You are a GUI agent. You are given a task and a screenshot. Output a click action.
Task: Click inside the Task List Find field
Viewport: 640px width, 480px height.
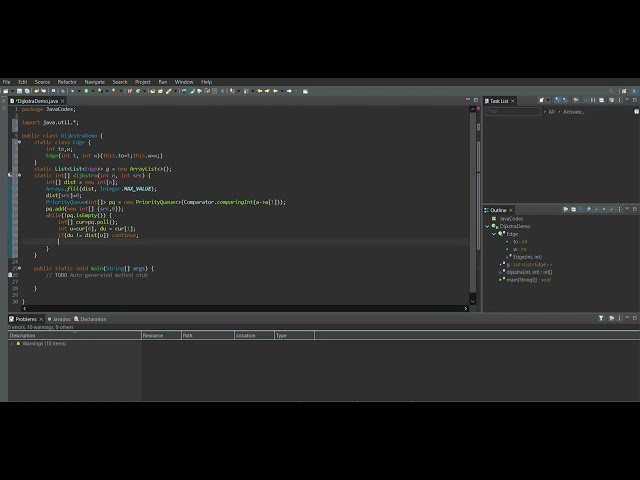pos(513,111)
